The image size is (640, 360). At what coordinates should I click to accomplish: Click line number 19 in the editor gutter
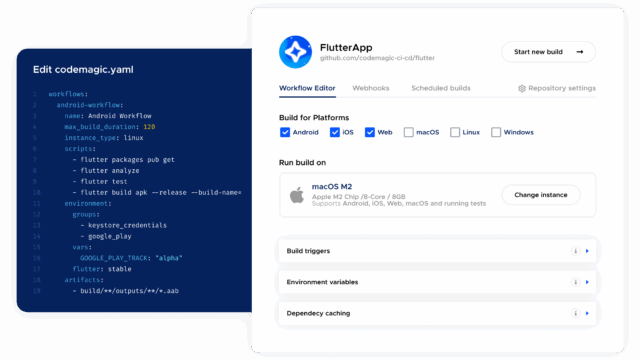coord(37,291)
